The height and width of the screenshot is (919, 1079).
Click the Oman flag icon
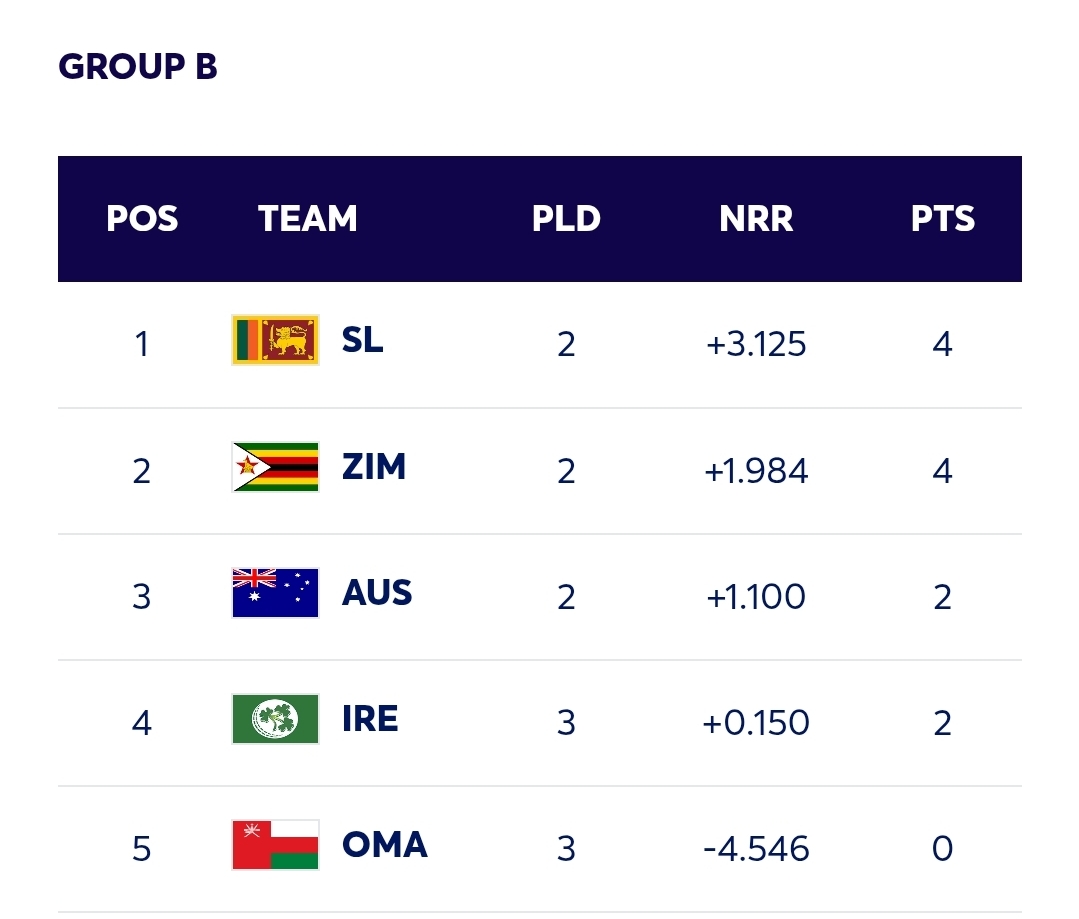tap(275, 845)
